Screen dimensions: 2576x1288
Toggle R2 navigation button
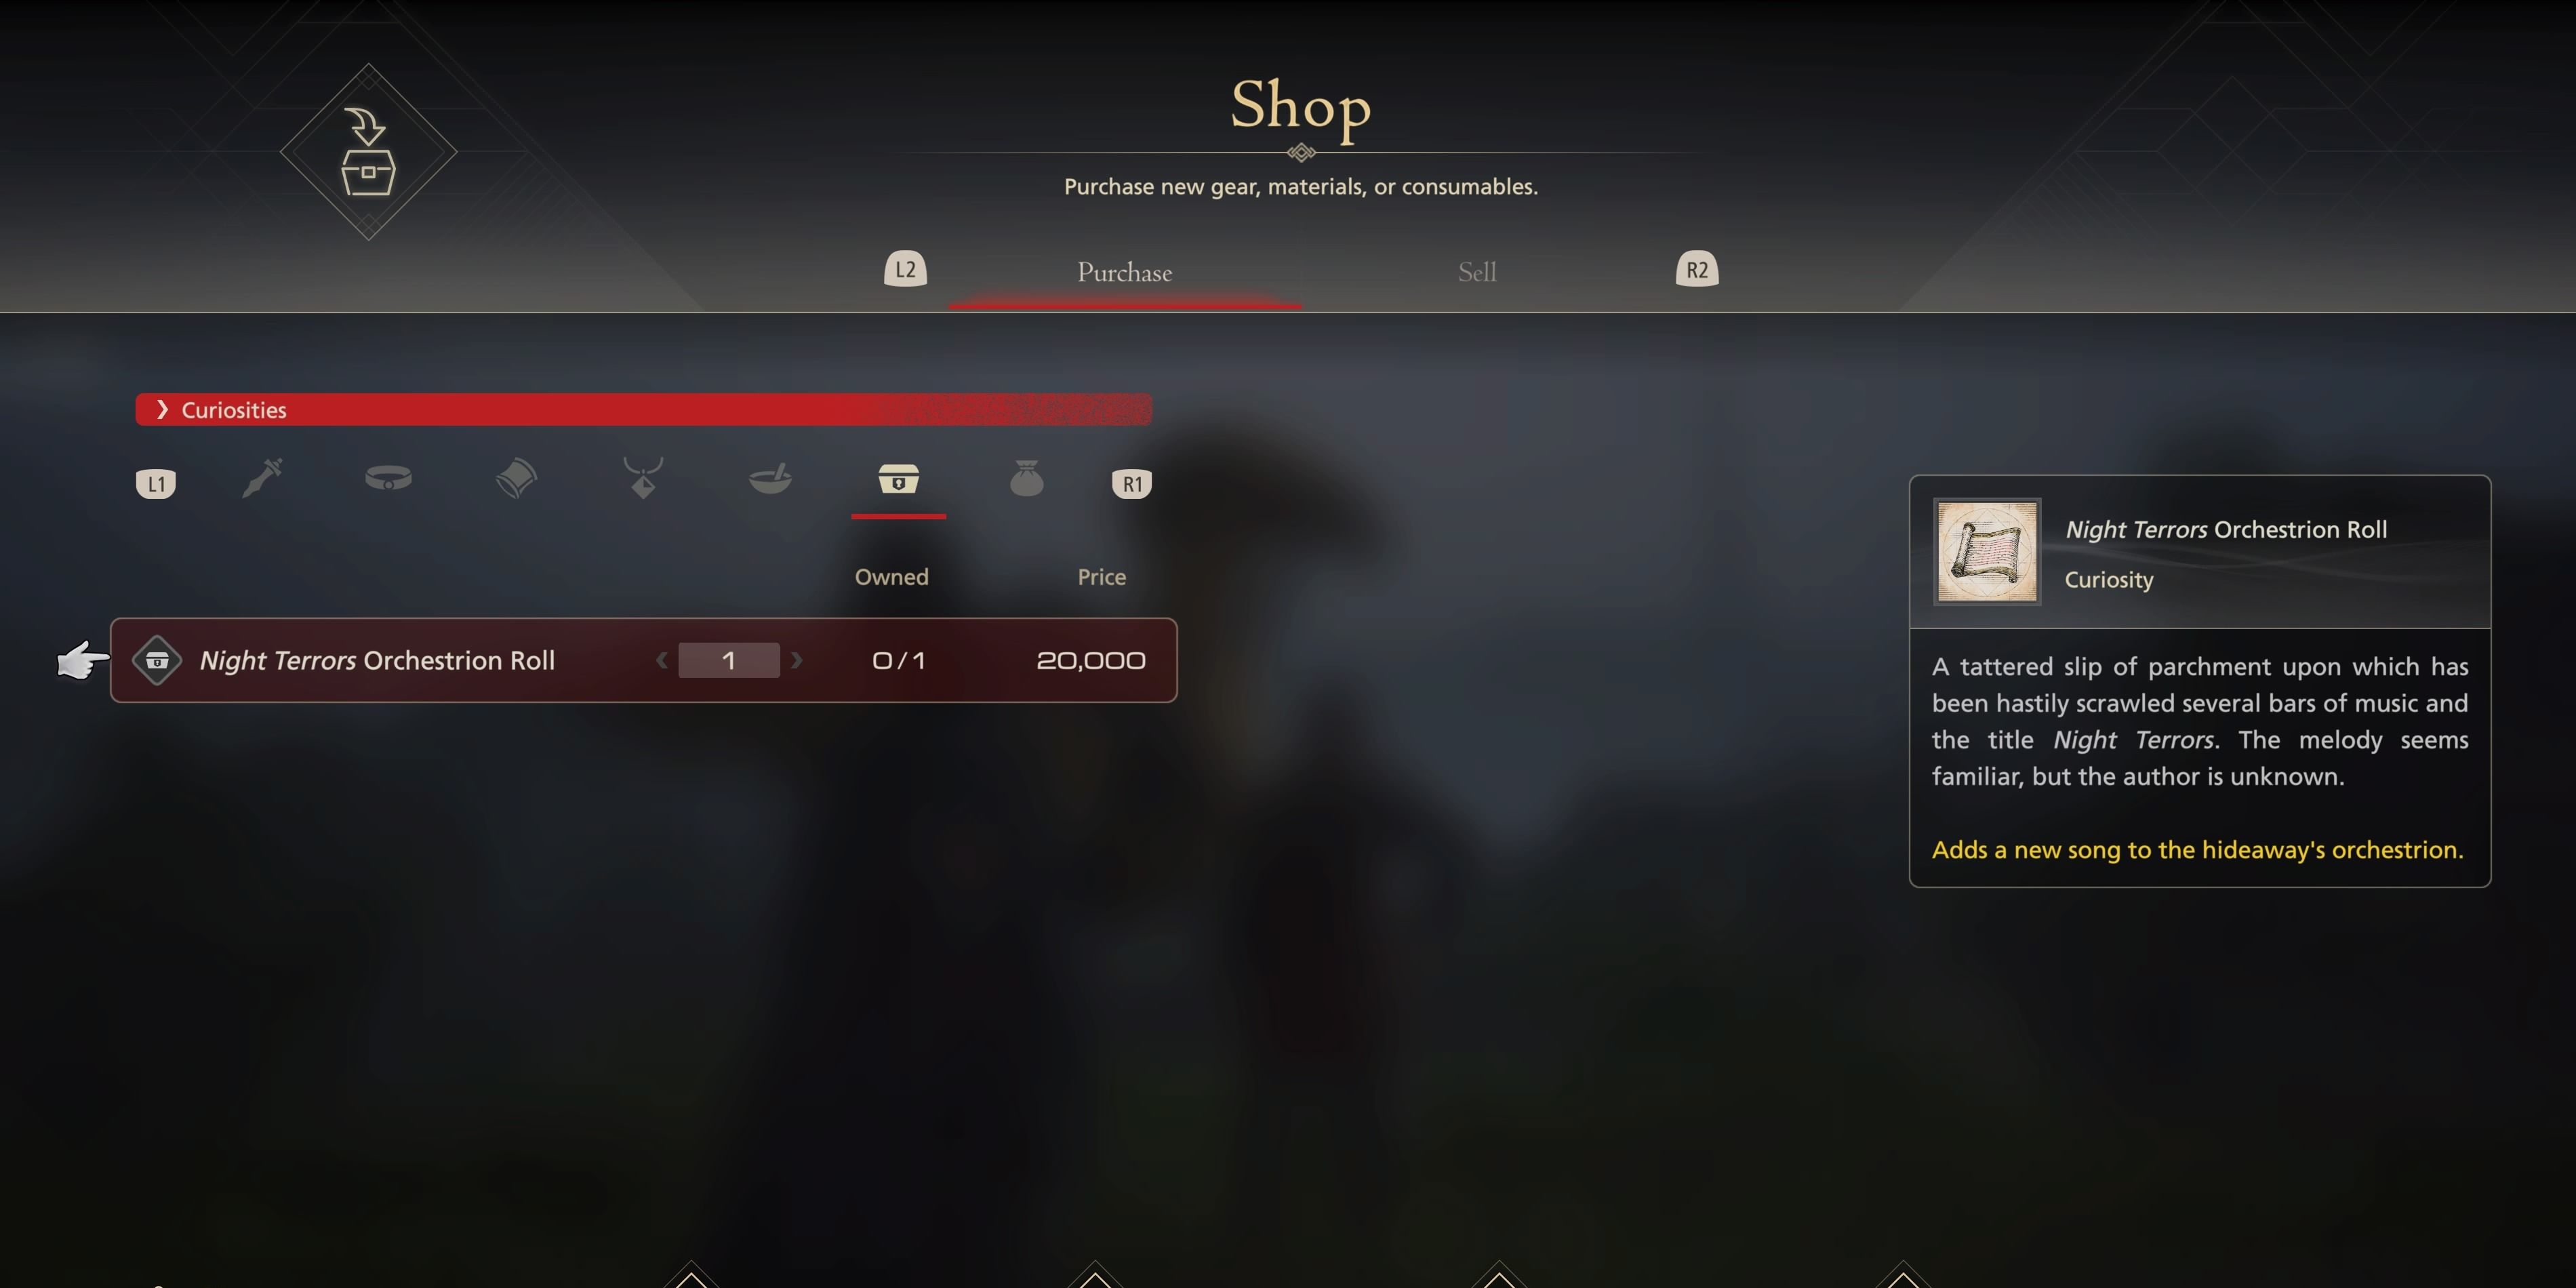click(x=1695, y=269)
